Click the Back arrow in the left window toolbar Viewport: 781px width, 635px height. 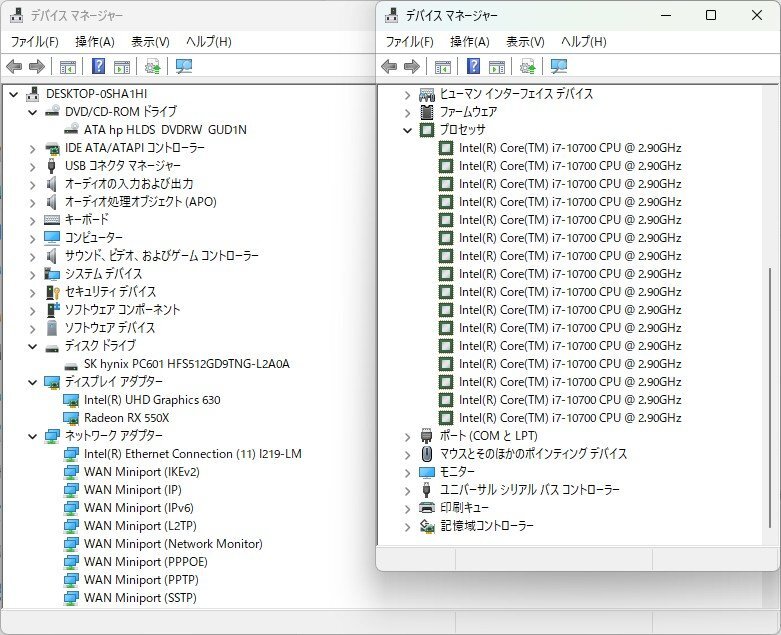[14, 67]
